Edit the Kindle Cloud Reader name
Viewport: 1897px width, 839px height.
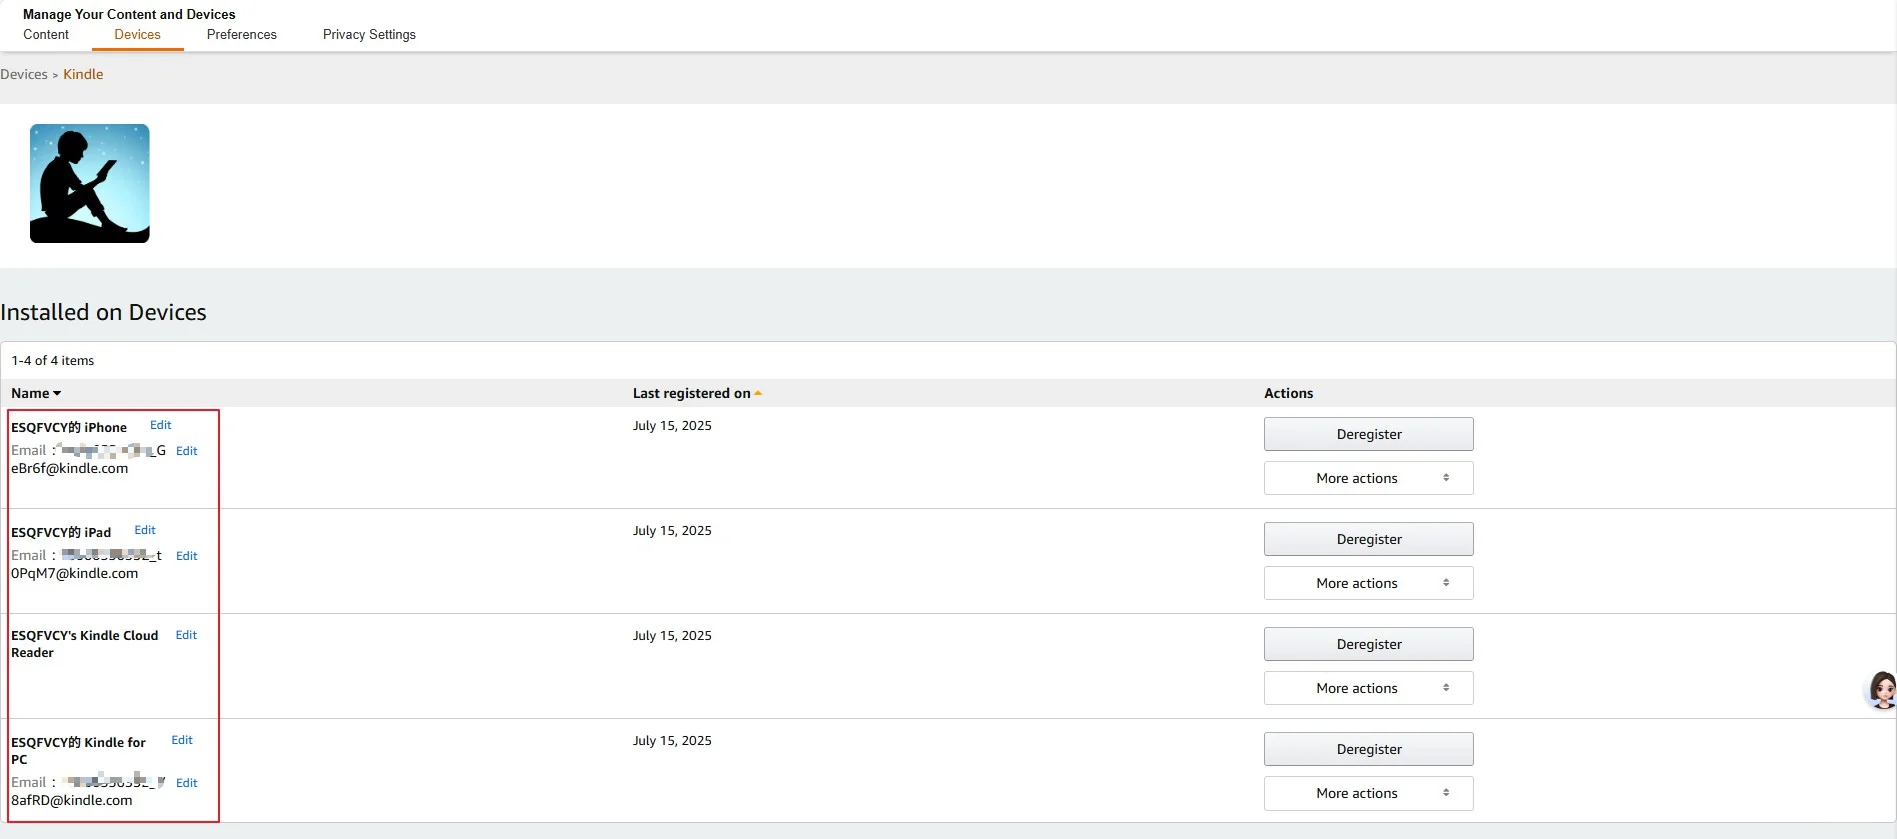(186, 635)
